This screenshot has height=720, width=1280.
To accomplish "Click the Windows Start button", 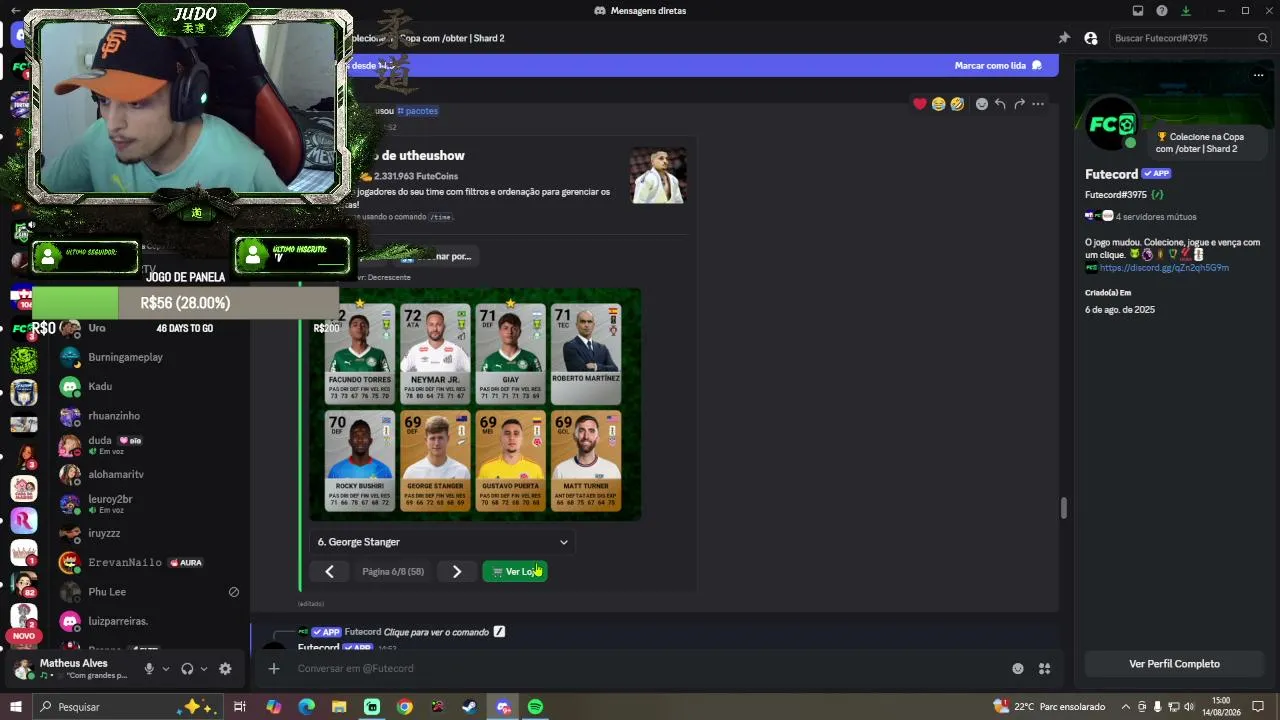I will [16, 707].
